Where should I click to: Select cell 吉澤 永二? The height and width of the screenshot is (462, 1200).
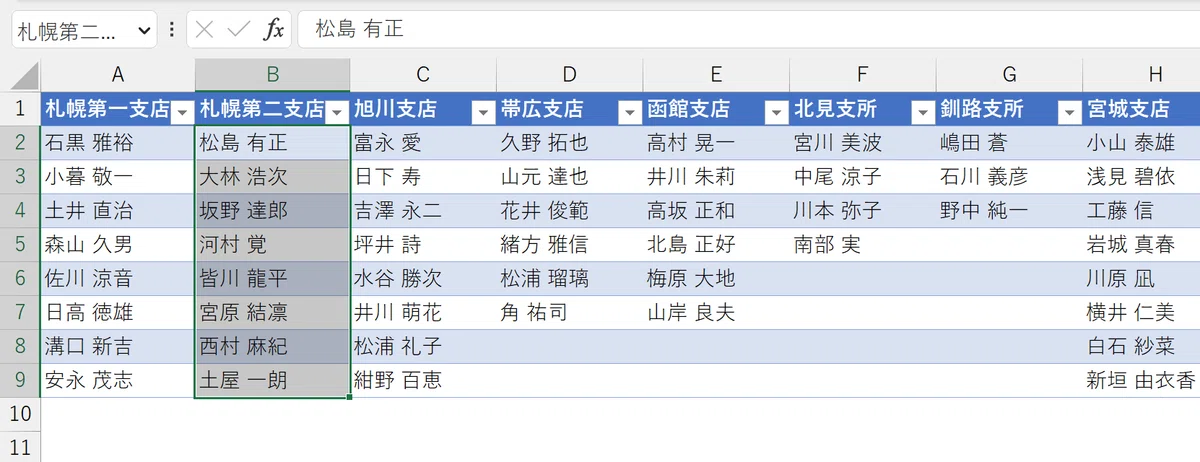423,211
